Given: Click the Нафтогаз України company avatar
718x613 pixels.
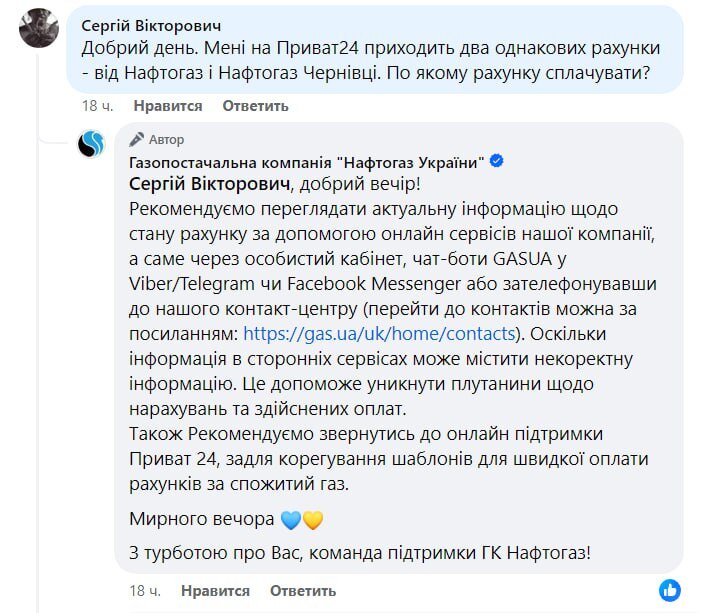Looking at the screenshot, I should point(92,146).
